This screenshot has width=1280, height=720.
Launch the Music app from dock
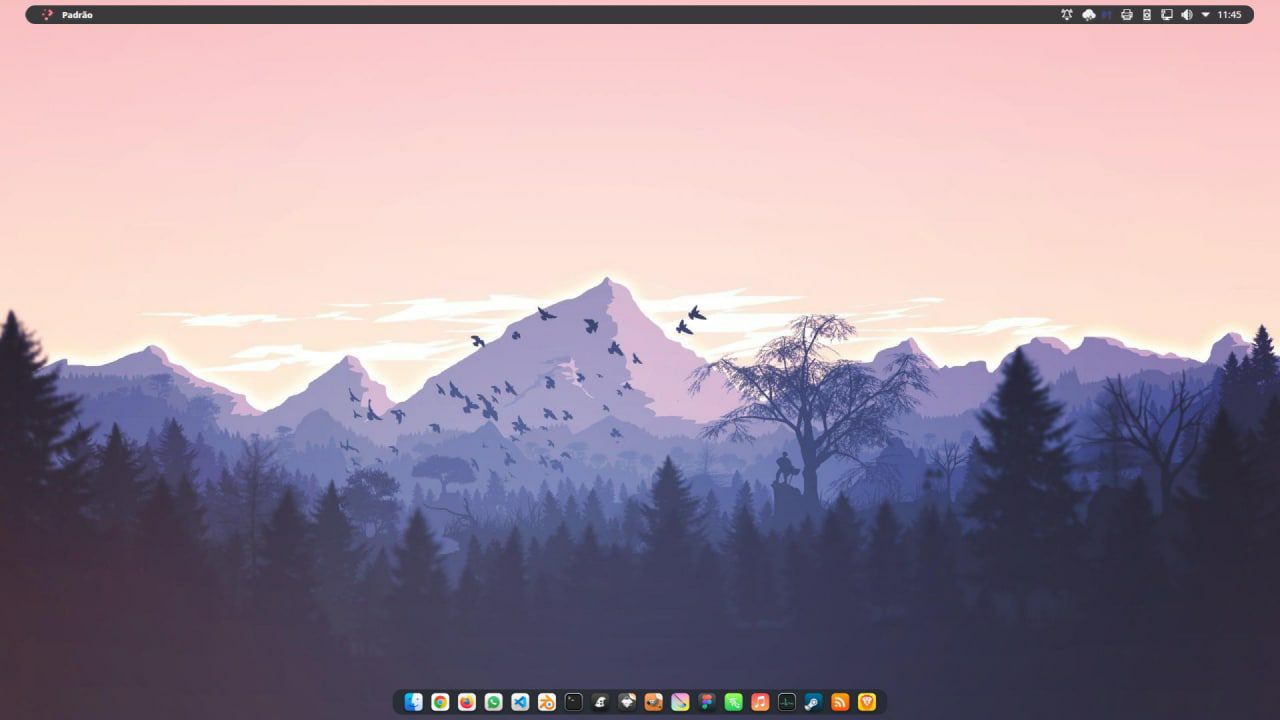coord(760,702)
